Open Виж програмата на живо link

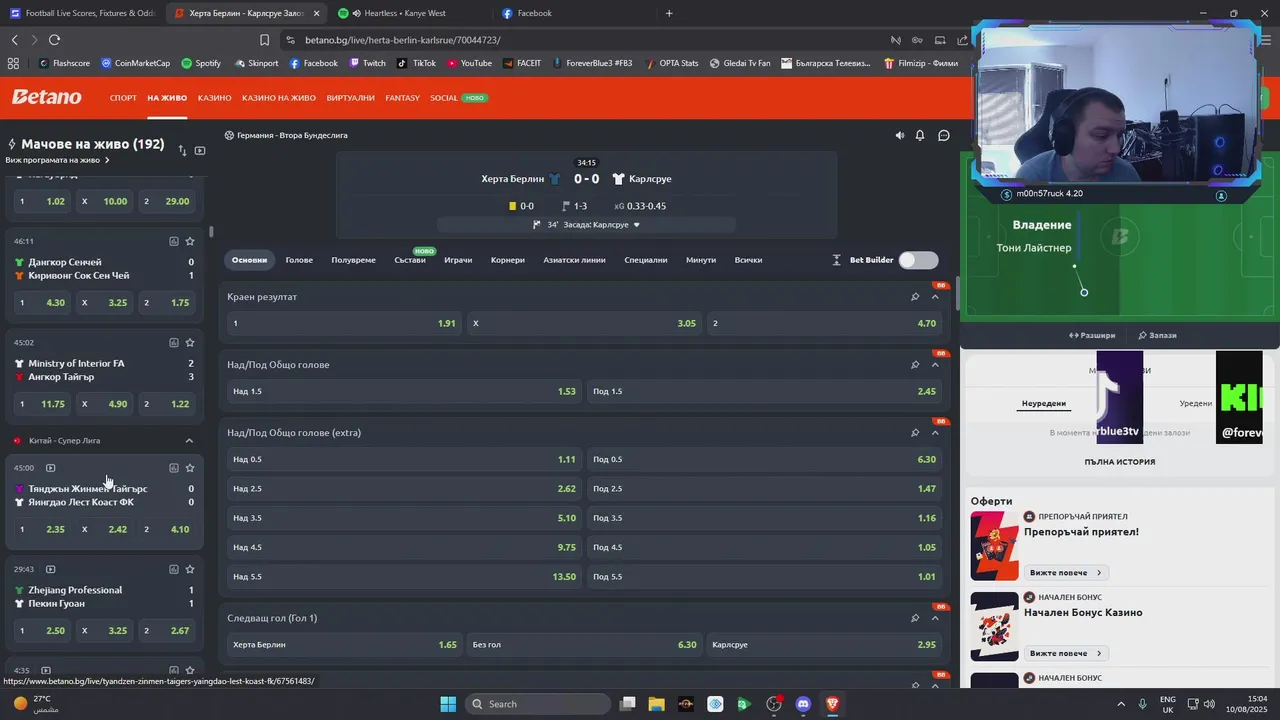[x=57, y=160]
